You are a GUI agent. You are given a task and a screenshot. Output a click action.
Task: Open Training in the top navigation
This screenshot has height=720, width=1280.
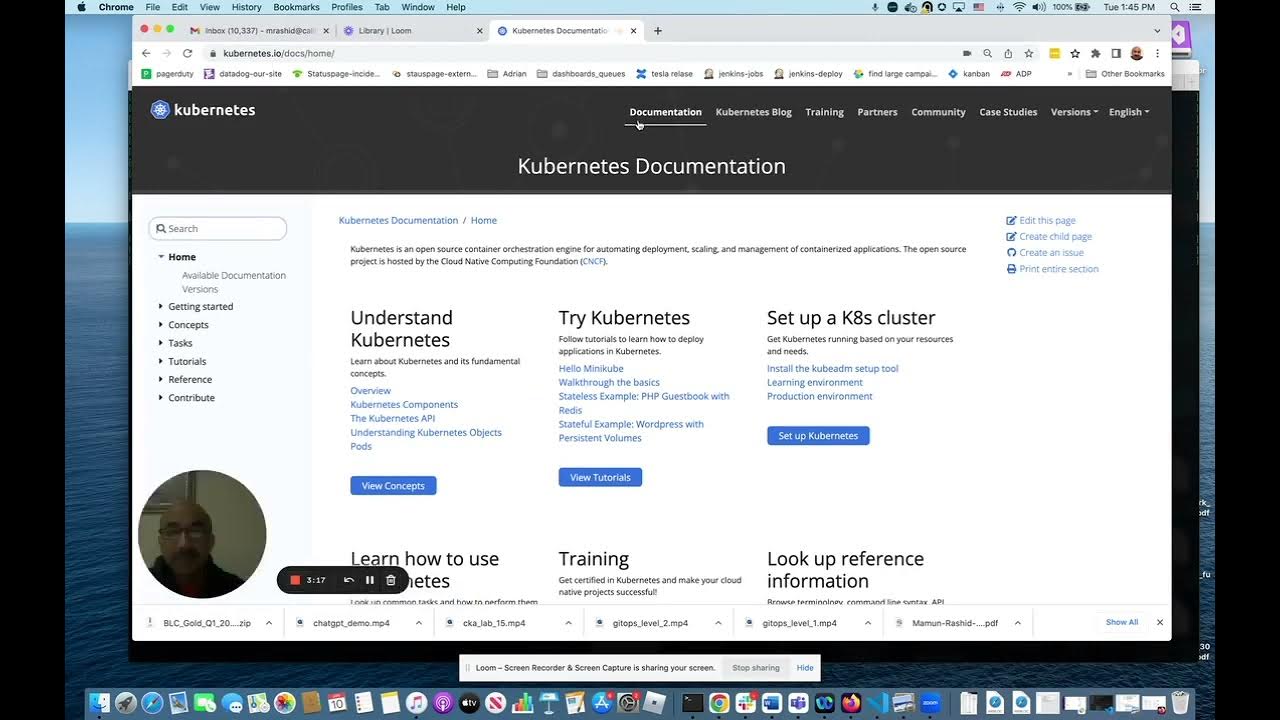[x=824, y=112]
